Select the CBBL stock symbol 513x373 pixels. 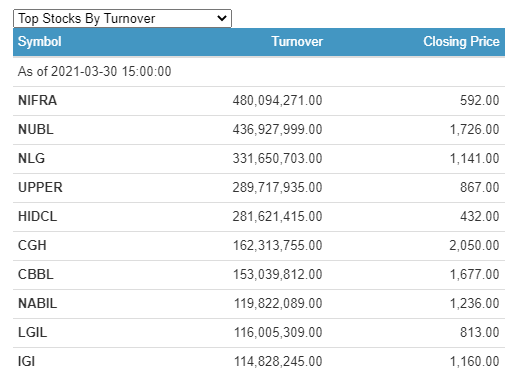point(36,275)
